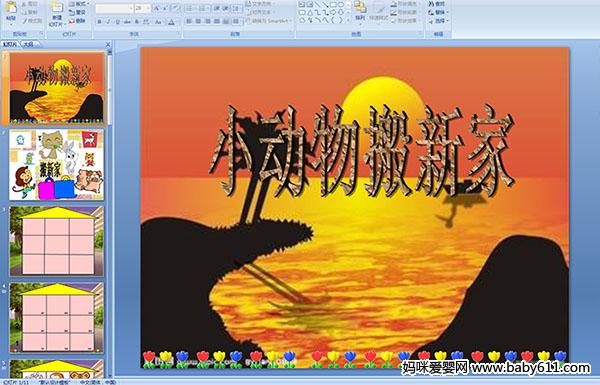
Task: Select the Format Painter tool
Action: click(x=32, y=21)
